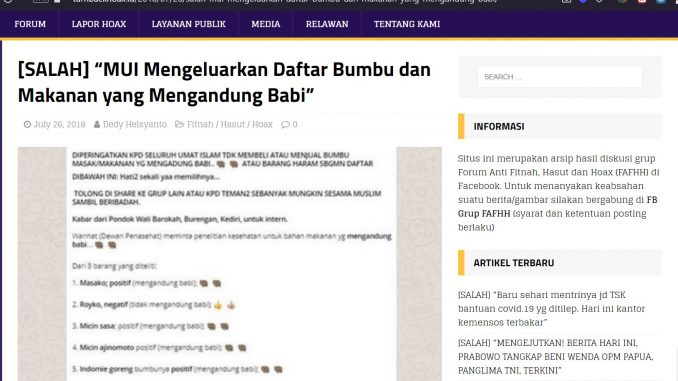
Task: Open the LAPOR HOAX menu item
Action: click(99, 24)
